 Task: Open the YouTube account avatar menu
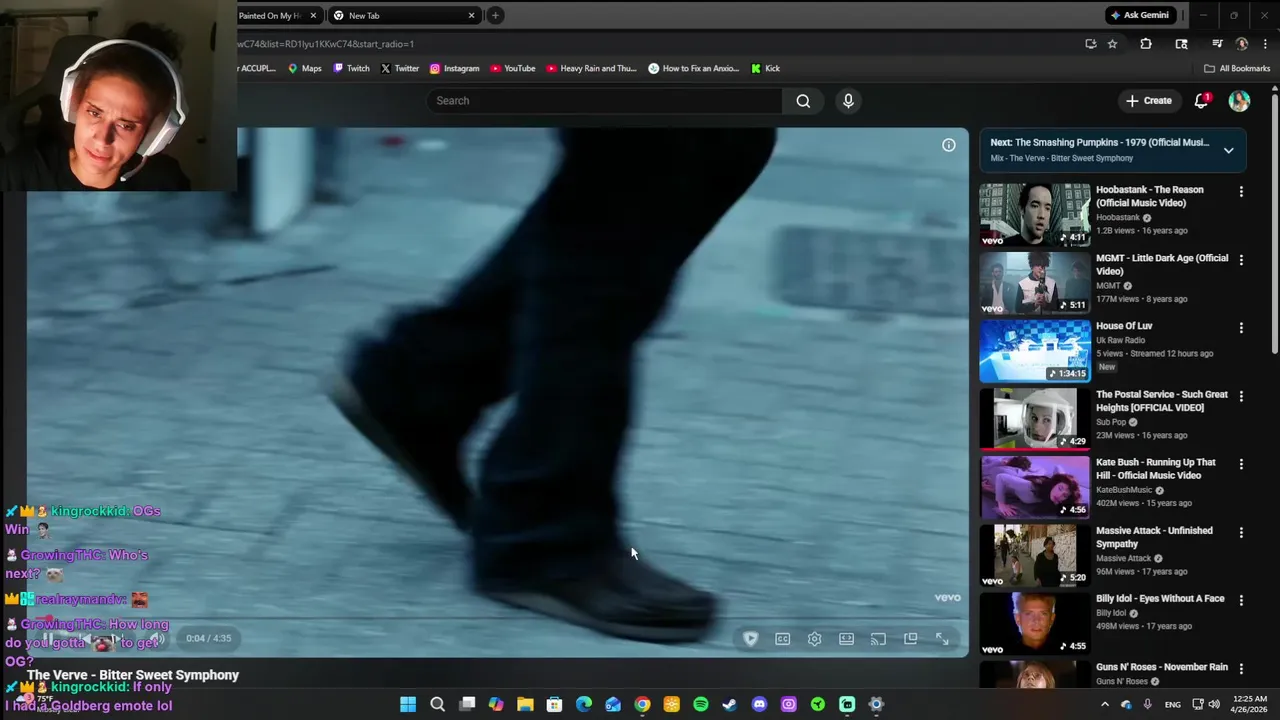tap(1239, 101)
